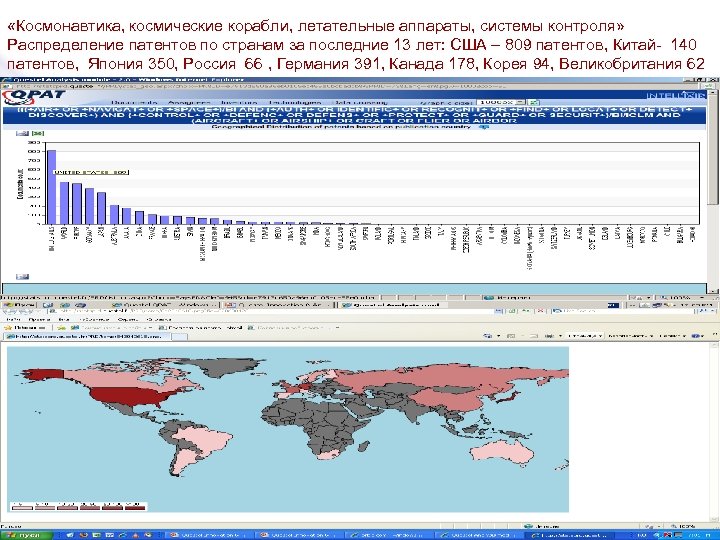Open the Inventors menu in QPAT
The height and width of the screenshot is (540, 720).
pos(239,103)
